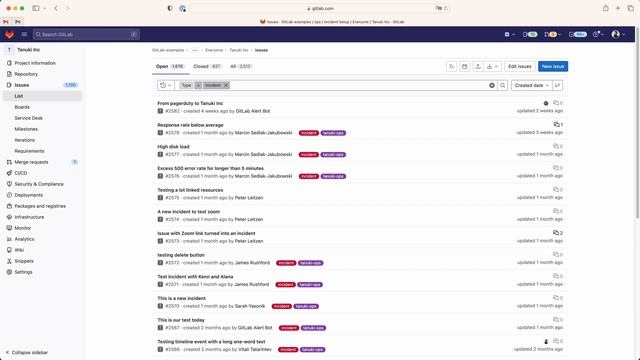Go back in Safari
This screenshot has width=640, height=360.
[56, 8]
